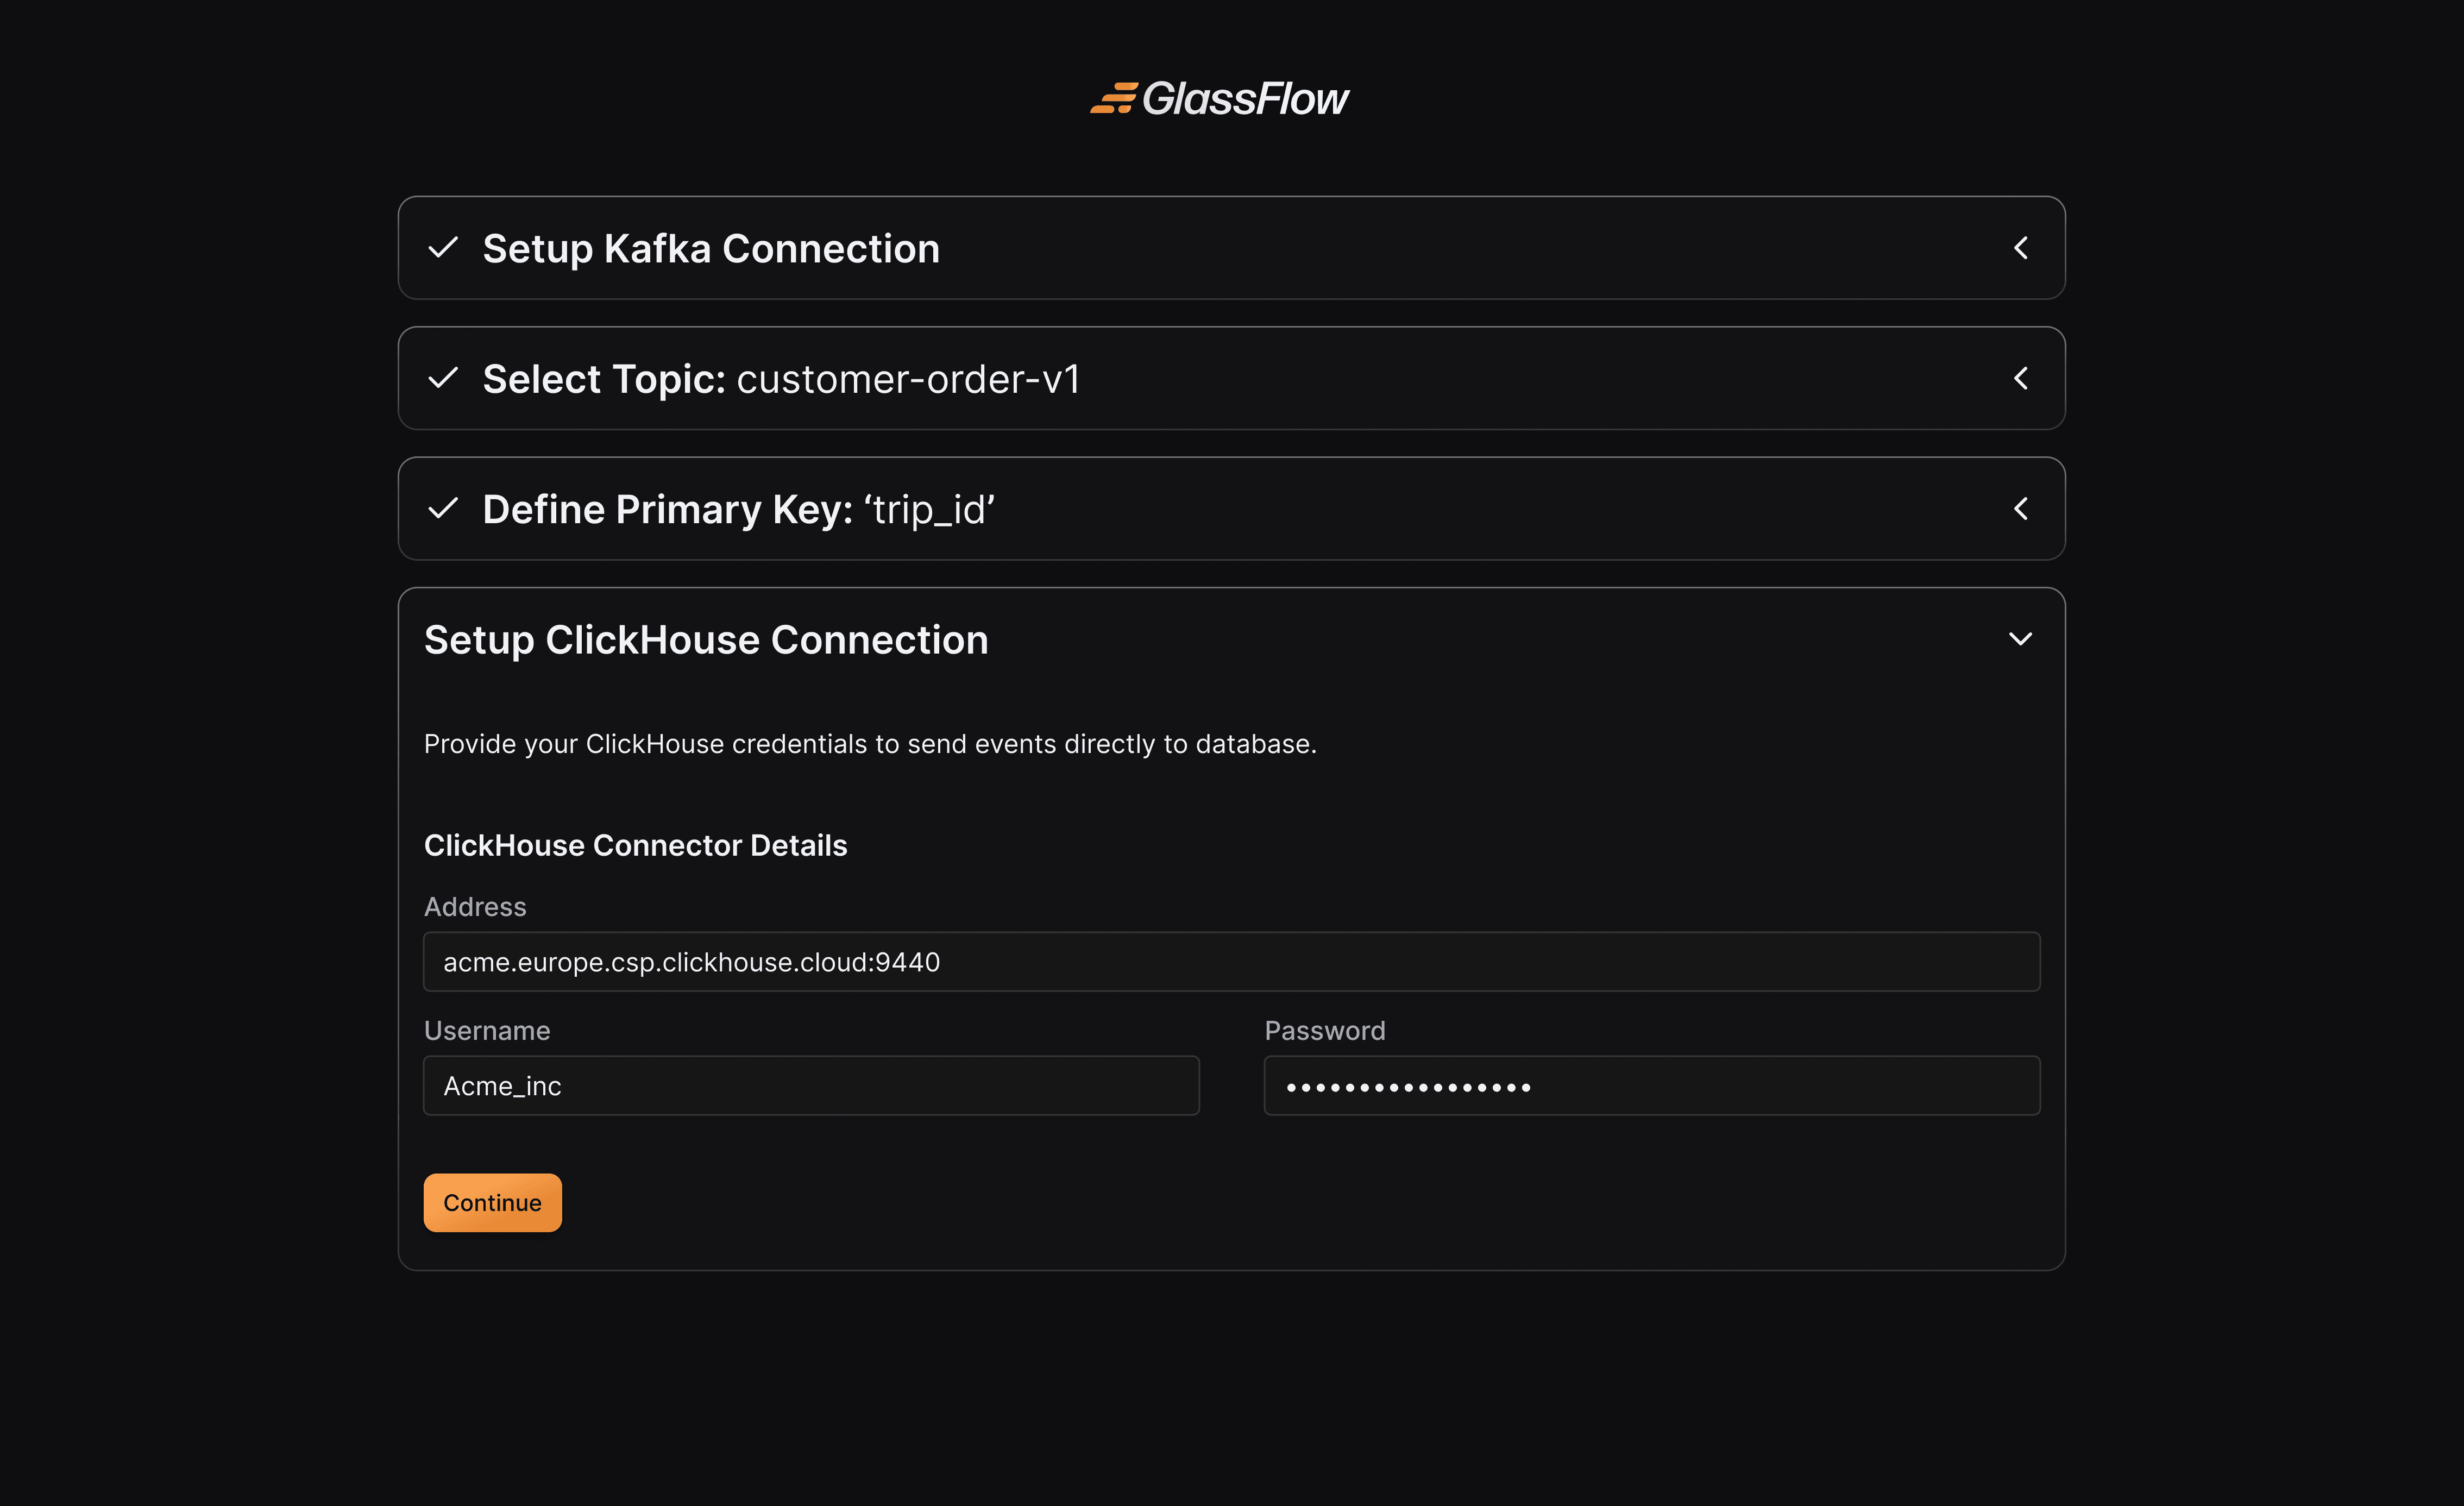The image size is (2464, 1506).
Task: Click the checkmark beside Define Primary Key
Action: [443, 509]
